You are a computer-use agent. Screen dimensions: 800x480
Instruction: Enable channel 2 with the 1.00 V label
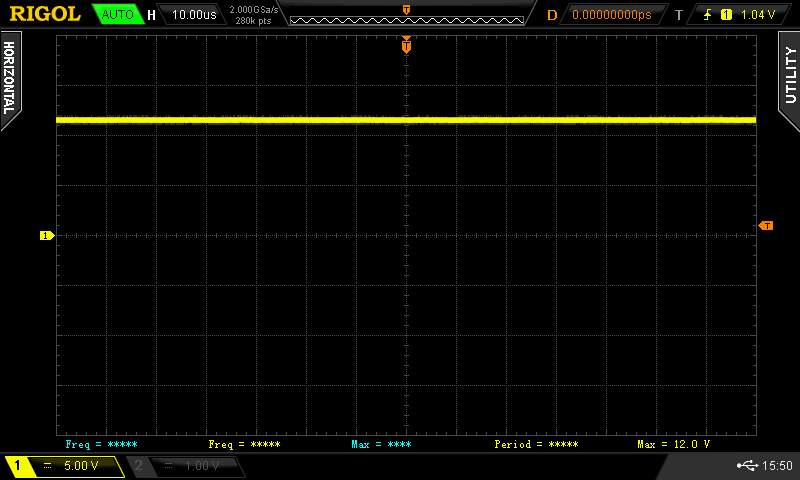[185, 466]
